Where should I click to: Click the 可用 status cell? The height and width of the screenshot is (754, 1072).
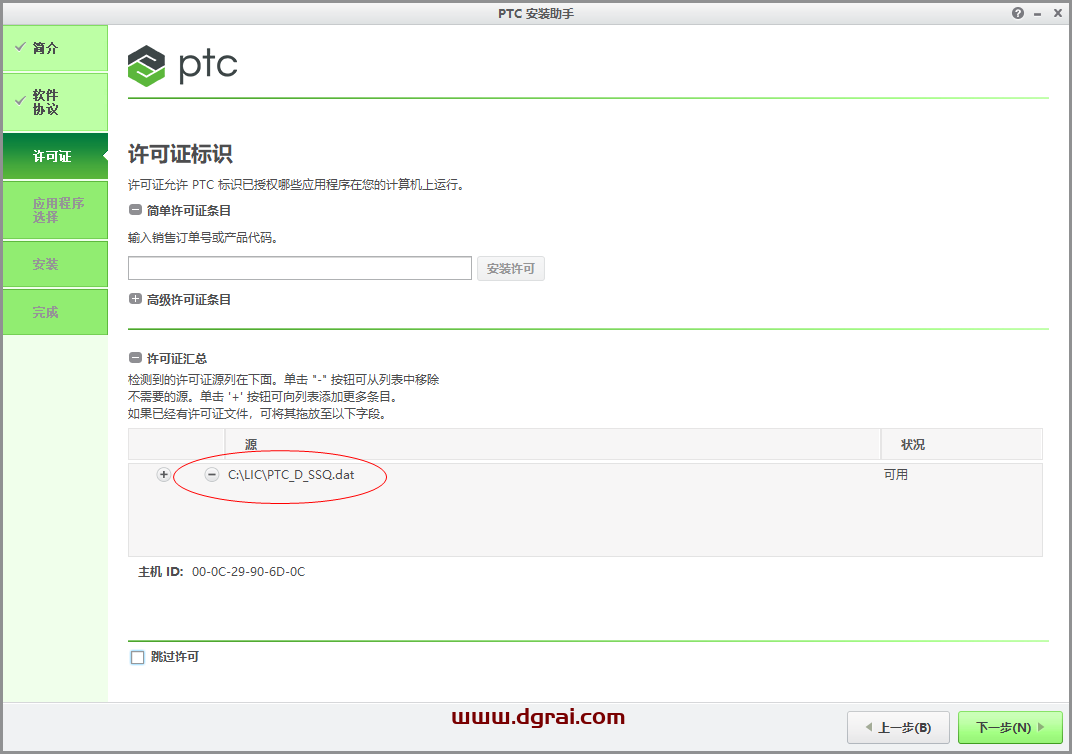point(896,474)
